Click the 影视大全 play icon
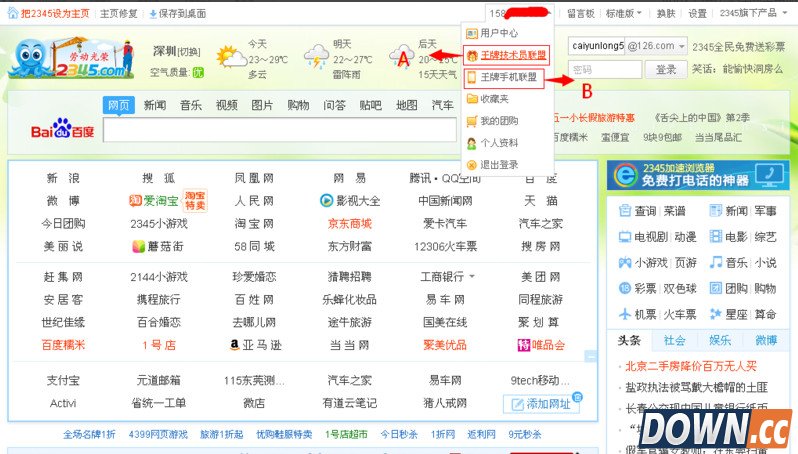798x454 pixels. tap(326, 201)
